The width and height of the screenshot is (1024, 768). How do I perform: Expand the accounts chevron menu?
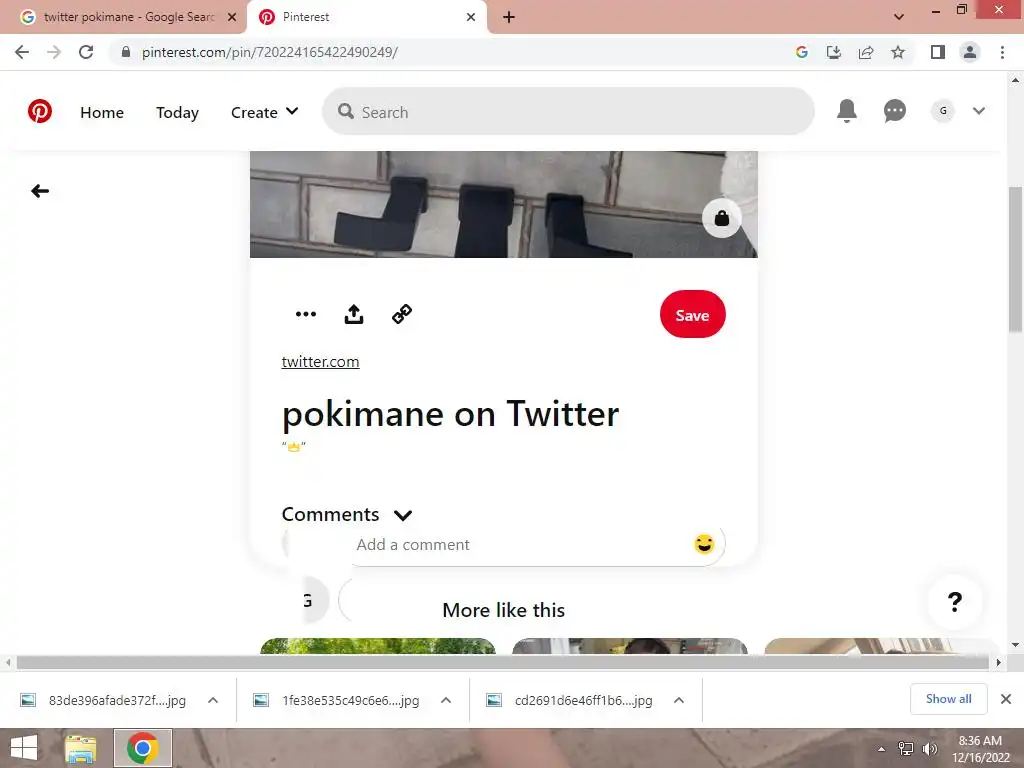pos(978,111)
